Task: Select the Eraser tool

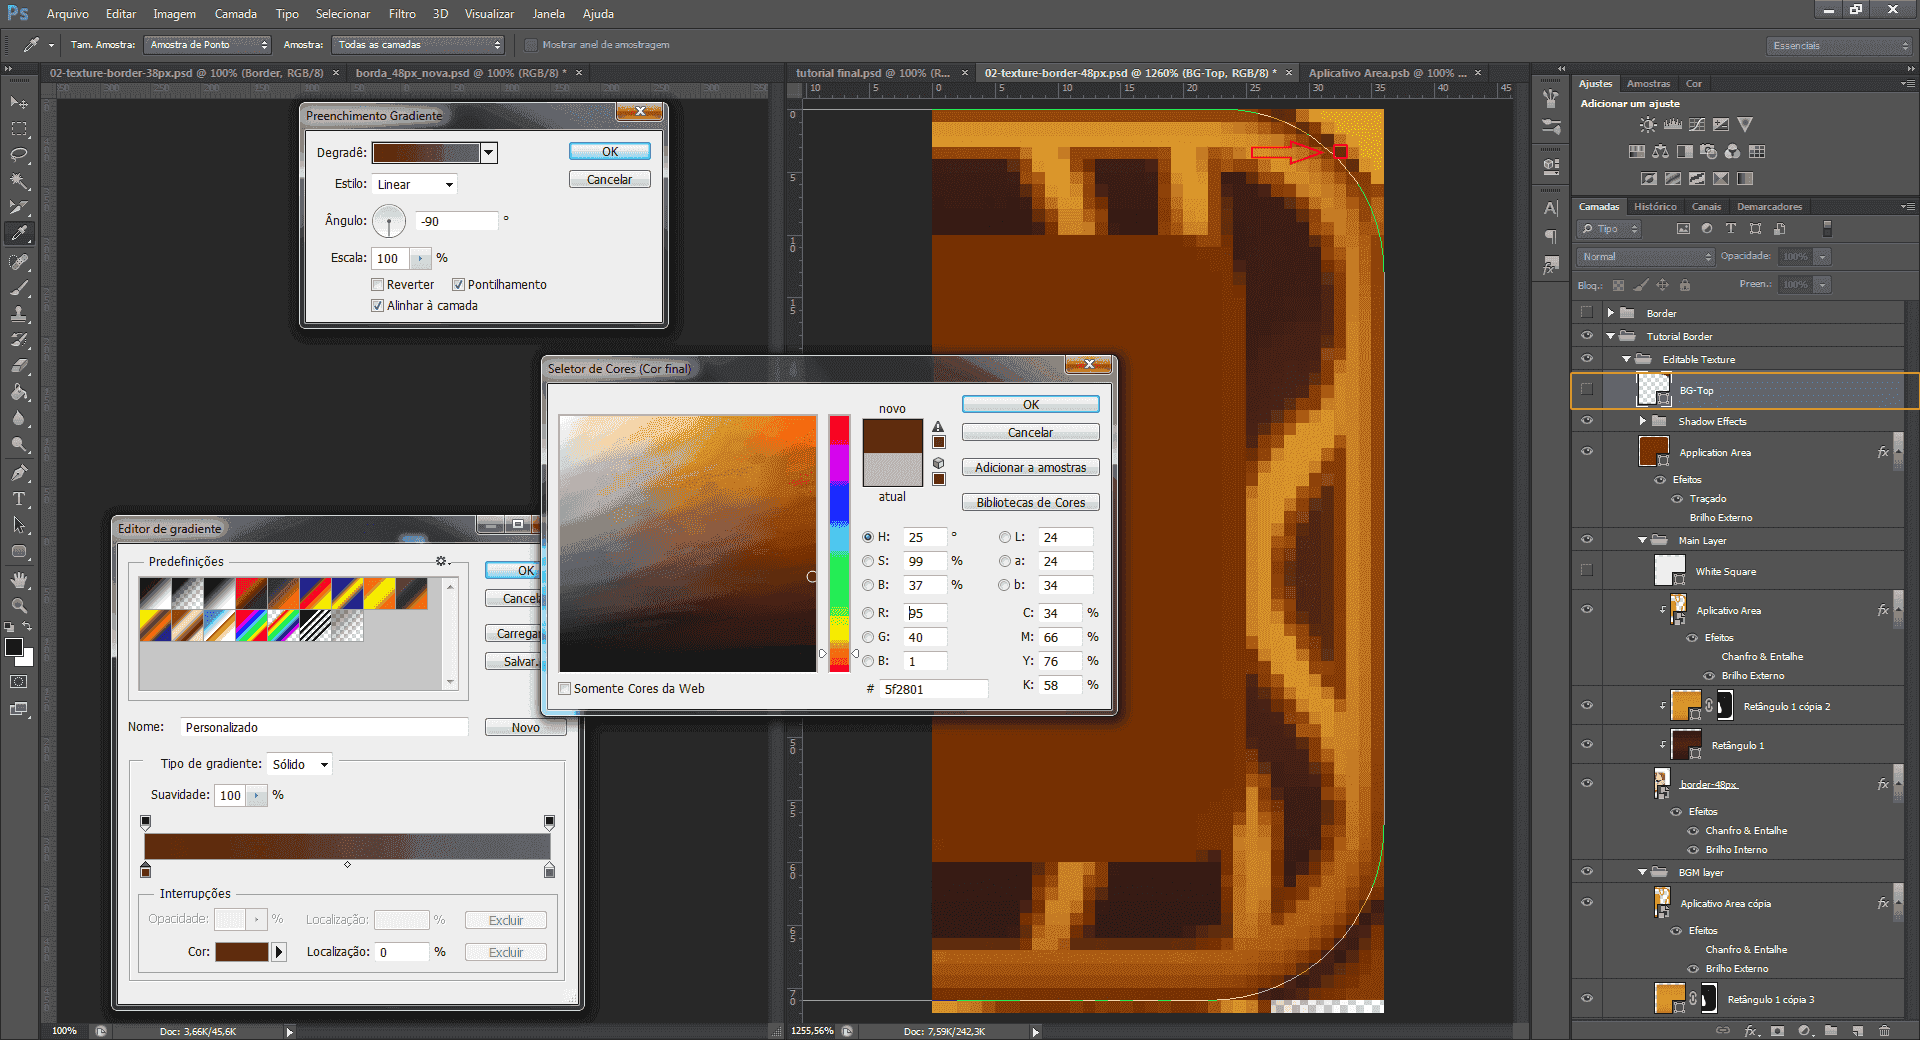Action: tap(19, 366)
